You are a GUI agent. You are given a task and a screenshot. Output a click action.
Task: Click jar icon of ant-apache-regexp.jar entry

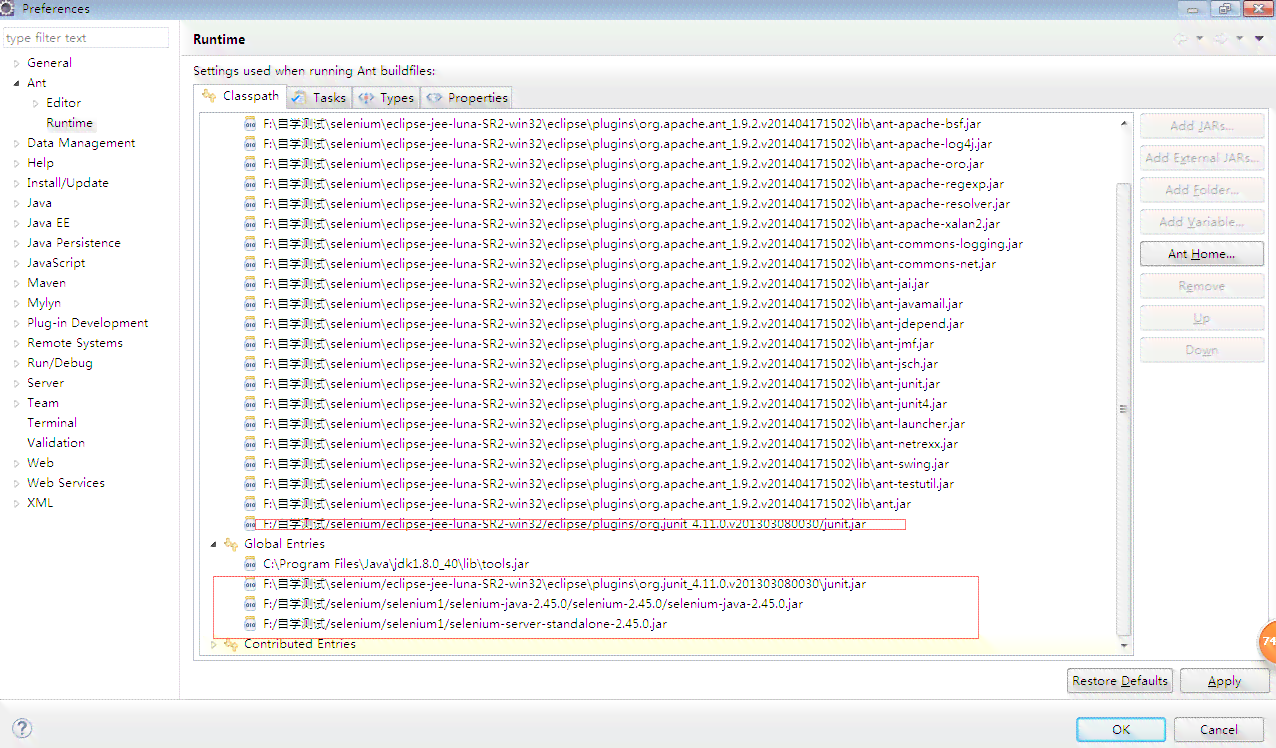click(x=250, y=184)
